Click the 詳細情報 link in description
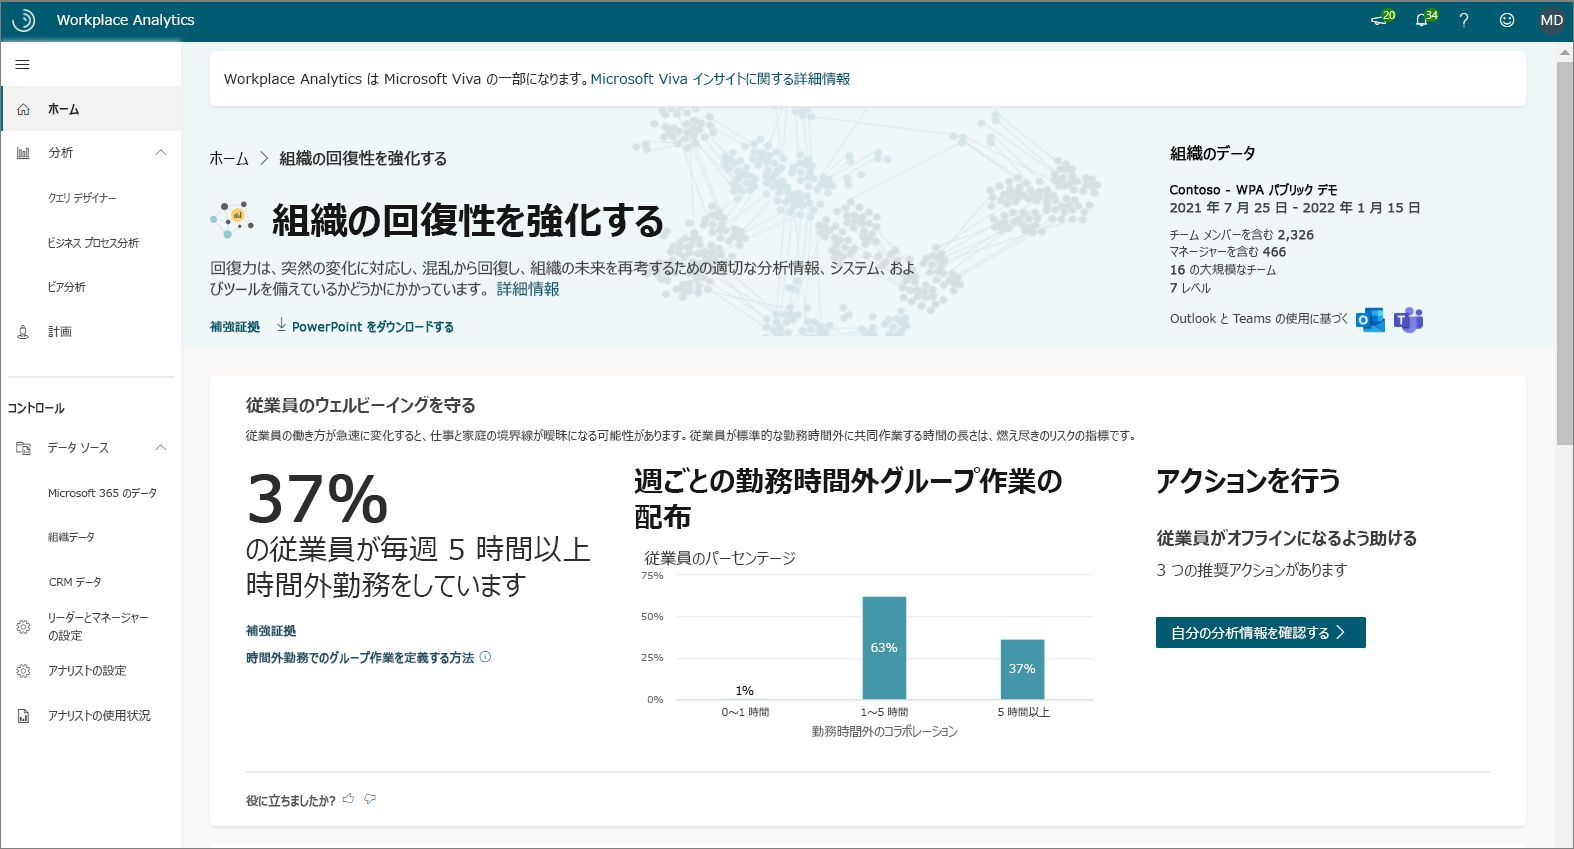Image resolution: width=1574 pixels, height=849 pixels. click(x=528, y=289)
